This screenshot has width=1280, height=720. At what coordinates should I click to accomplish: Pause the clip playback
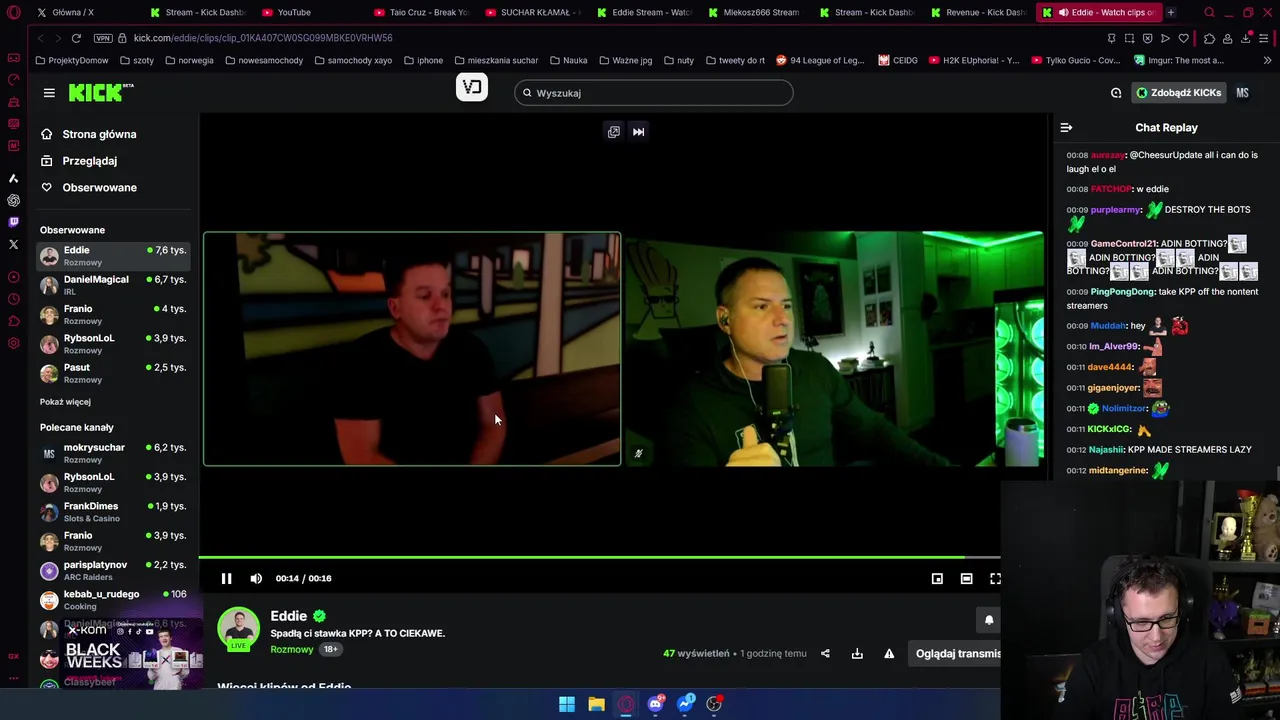tap(226, 578)
